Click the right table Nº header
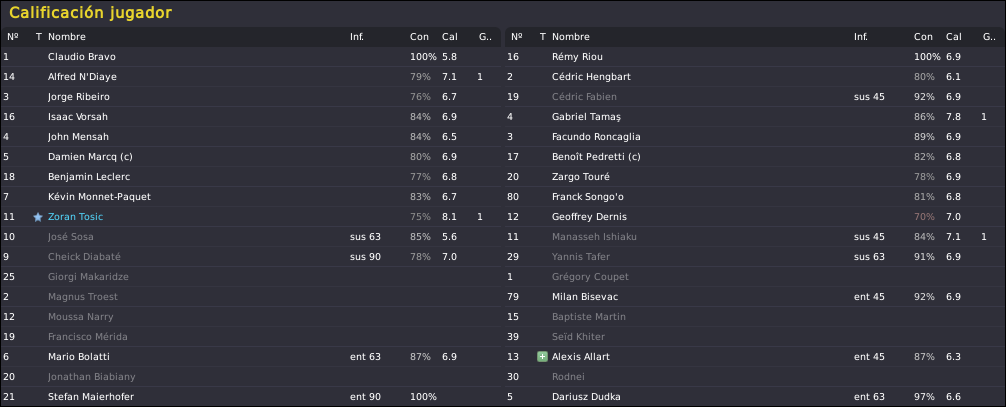1006x407 pixels. (516, 37)
